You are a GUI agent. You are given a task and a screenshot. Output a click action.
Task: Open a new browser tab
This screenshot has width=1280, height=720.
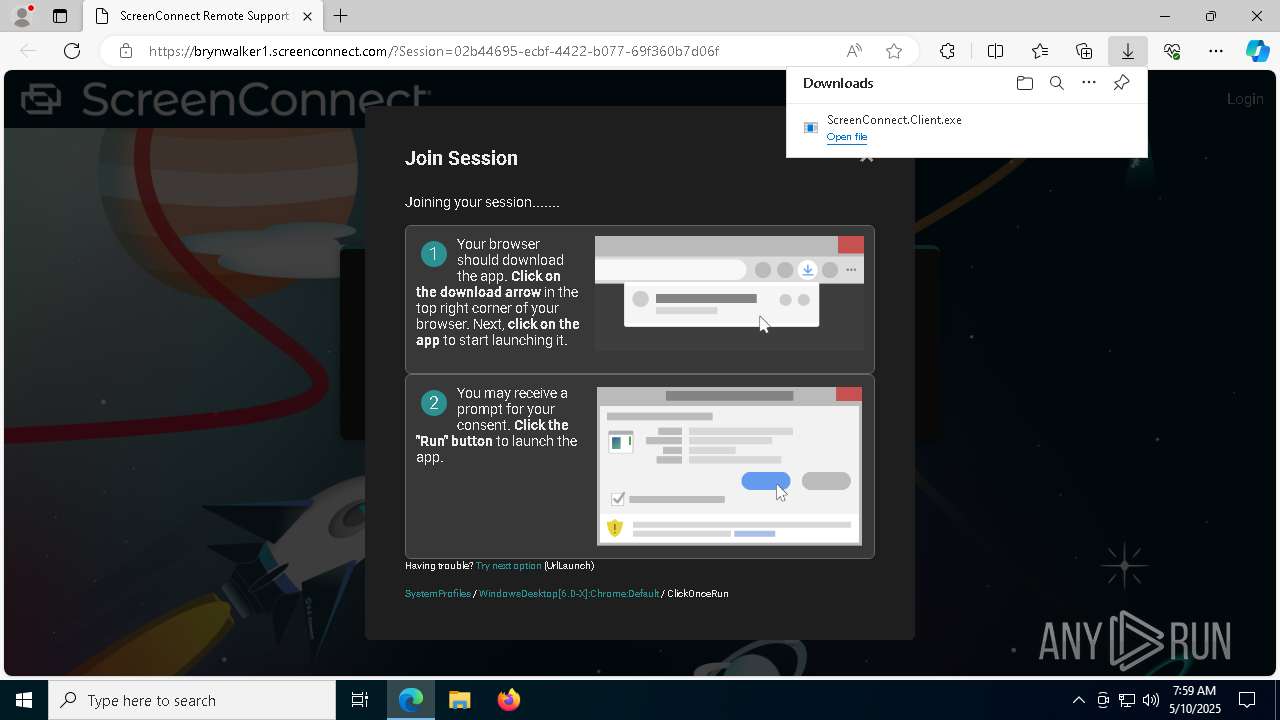pos(341,16)
